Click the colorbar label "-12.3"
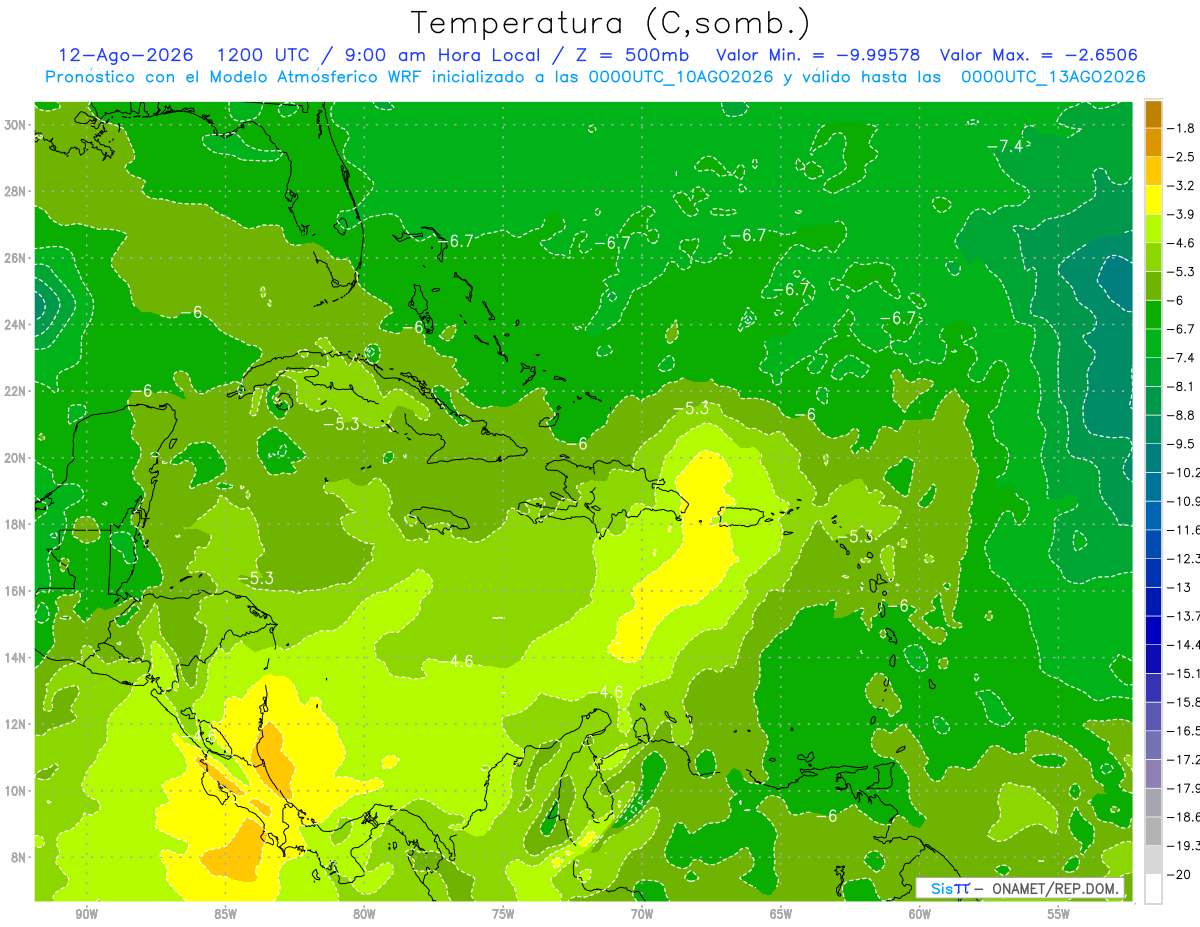The width and height of the screenshot is (1200, 927). pyautogui.click(x=1184, y=558)
